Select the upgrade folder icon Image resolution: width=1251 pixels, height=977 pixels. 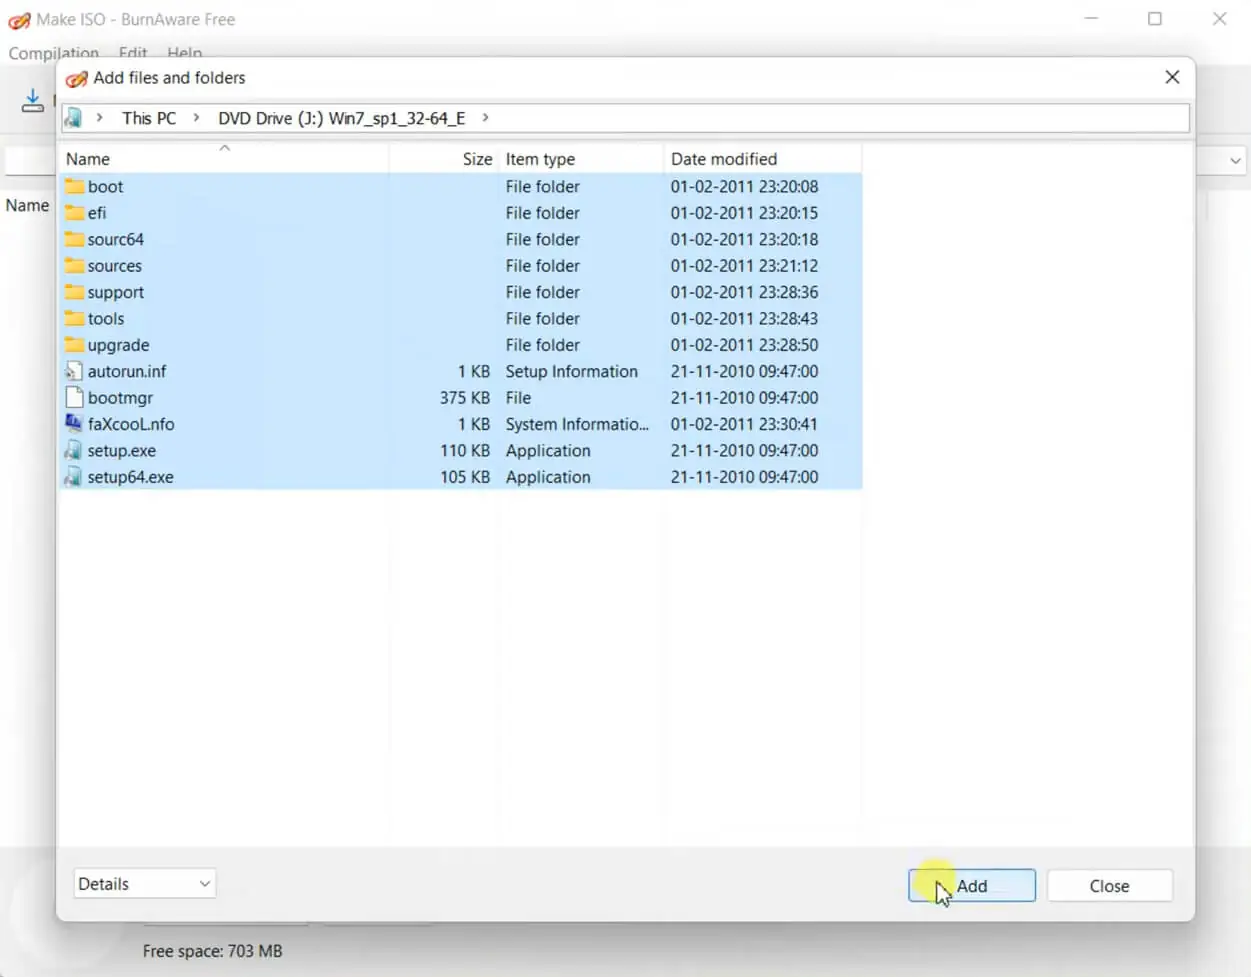[x=74, y=344]
